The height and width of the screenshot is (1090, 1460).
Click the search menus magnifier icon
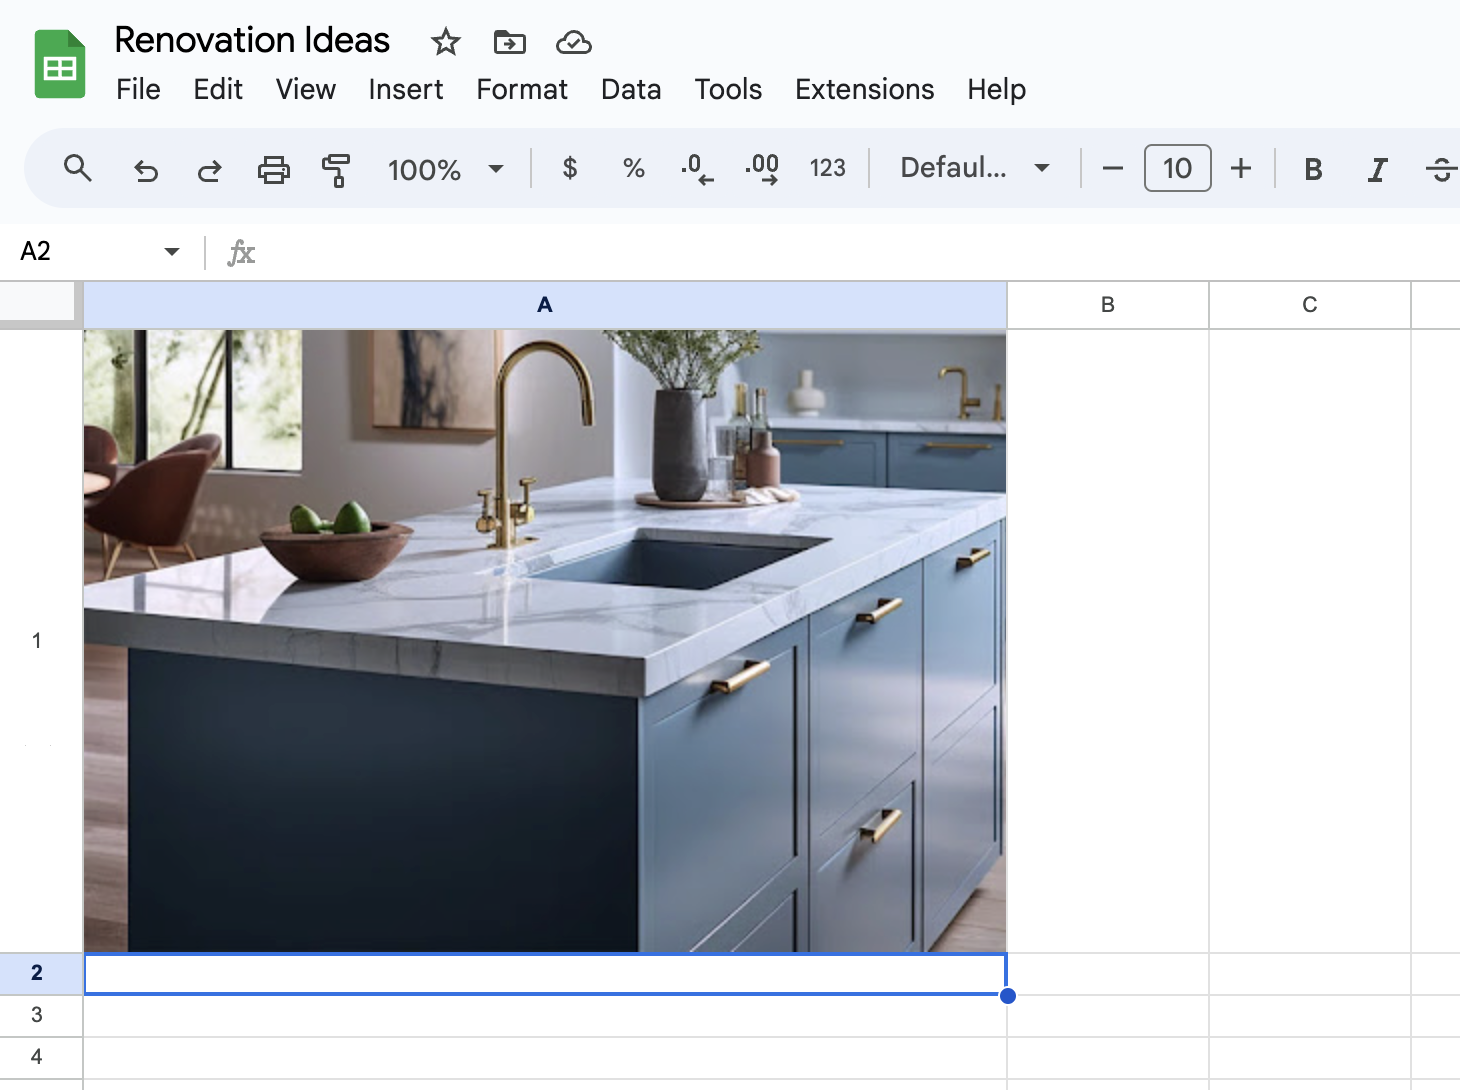[x=77, y=168]
